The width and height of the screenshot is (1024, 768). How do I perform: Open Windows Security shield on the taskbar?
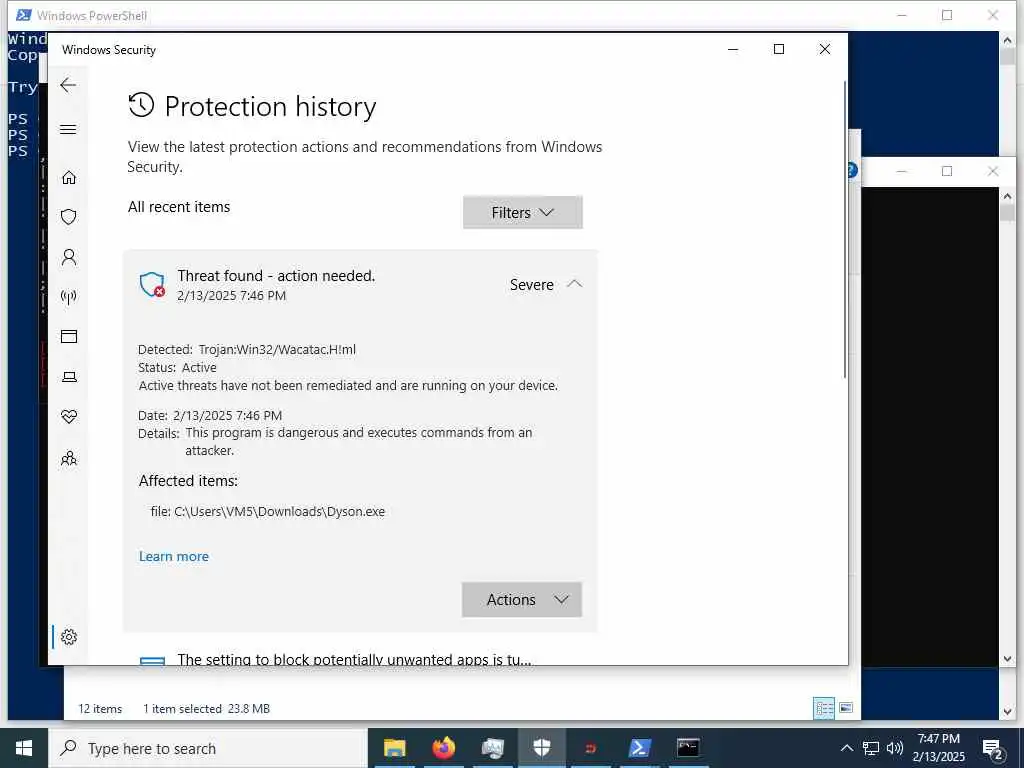(x=541, y=748)
